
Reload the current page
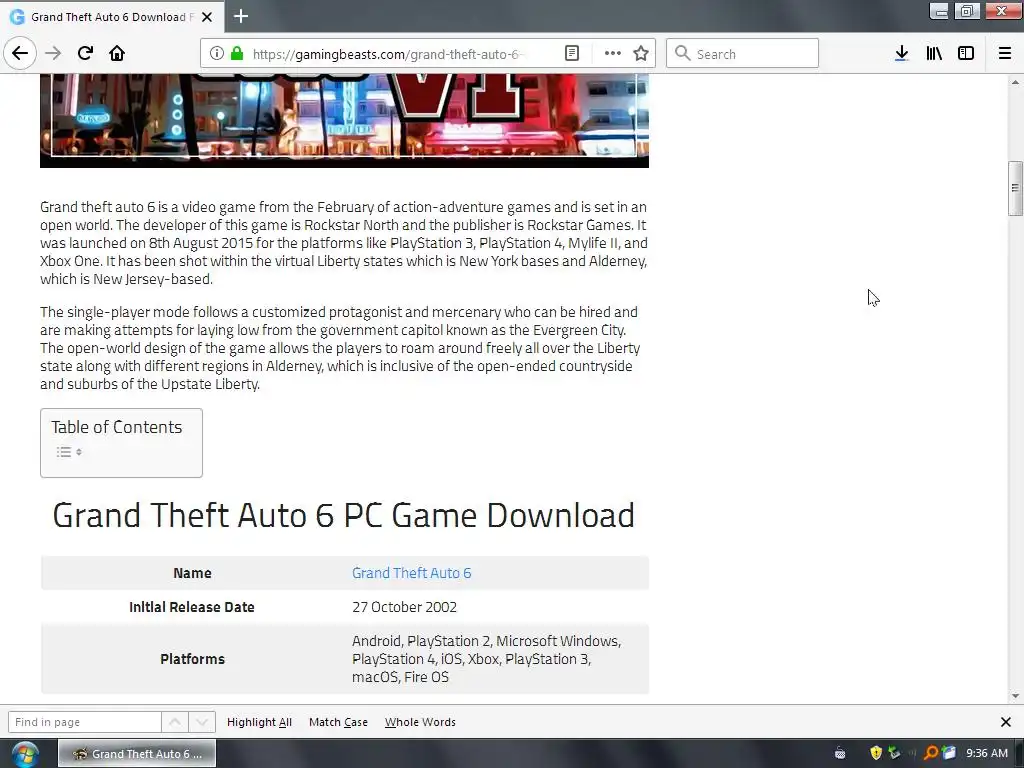click(x=85, y=53)
